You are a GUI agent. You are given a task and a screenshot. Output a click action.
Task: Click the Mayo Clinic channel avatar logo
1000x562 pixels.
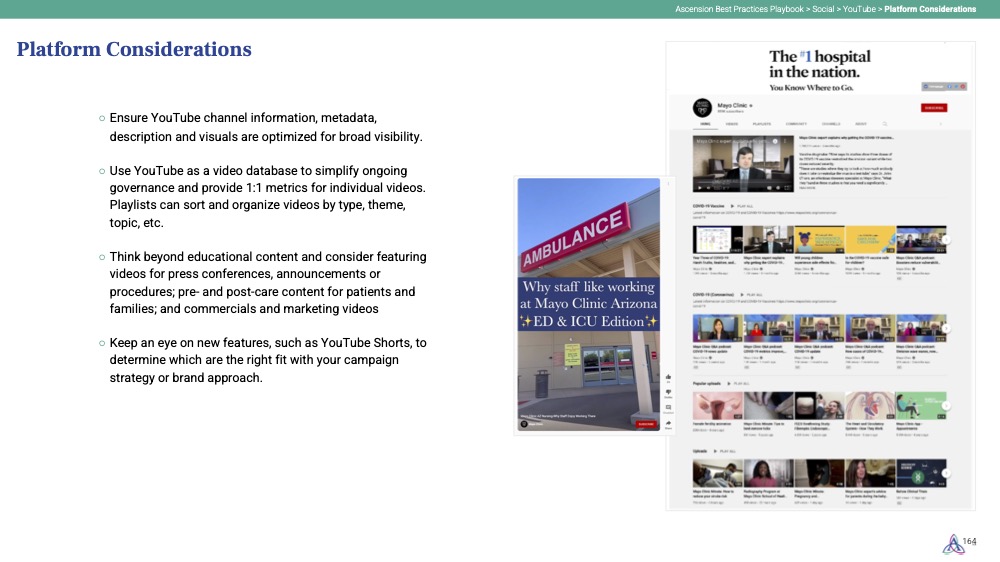702,106
